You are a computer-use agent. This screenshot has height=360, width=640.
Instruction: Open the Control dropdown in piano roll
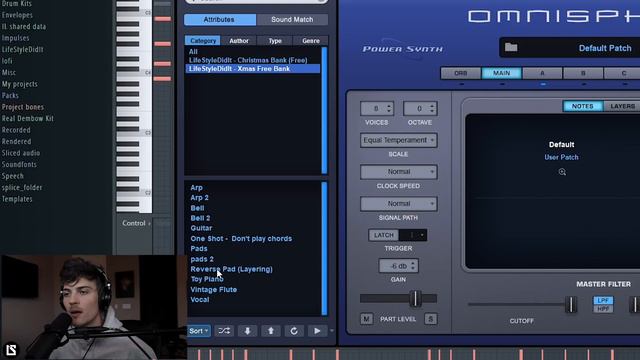[x=136, y=223]
